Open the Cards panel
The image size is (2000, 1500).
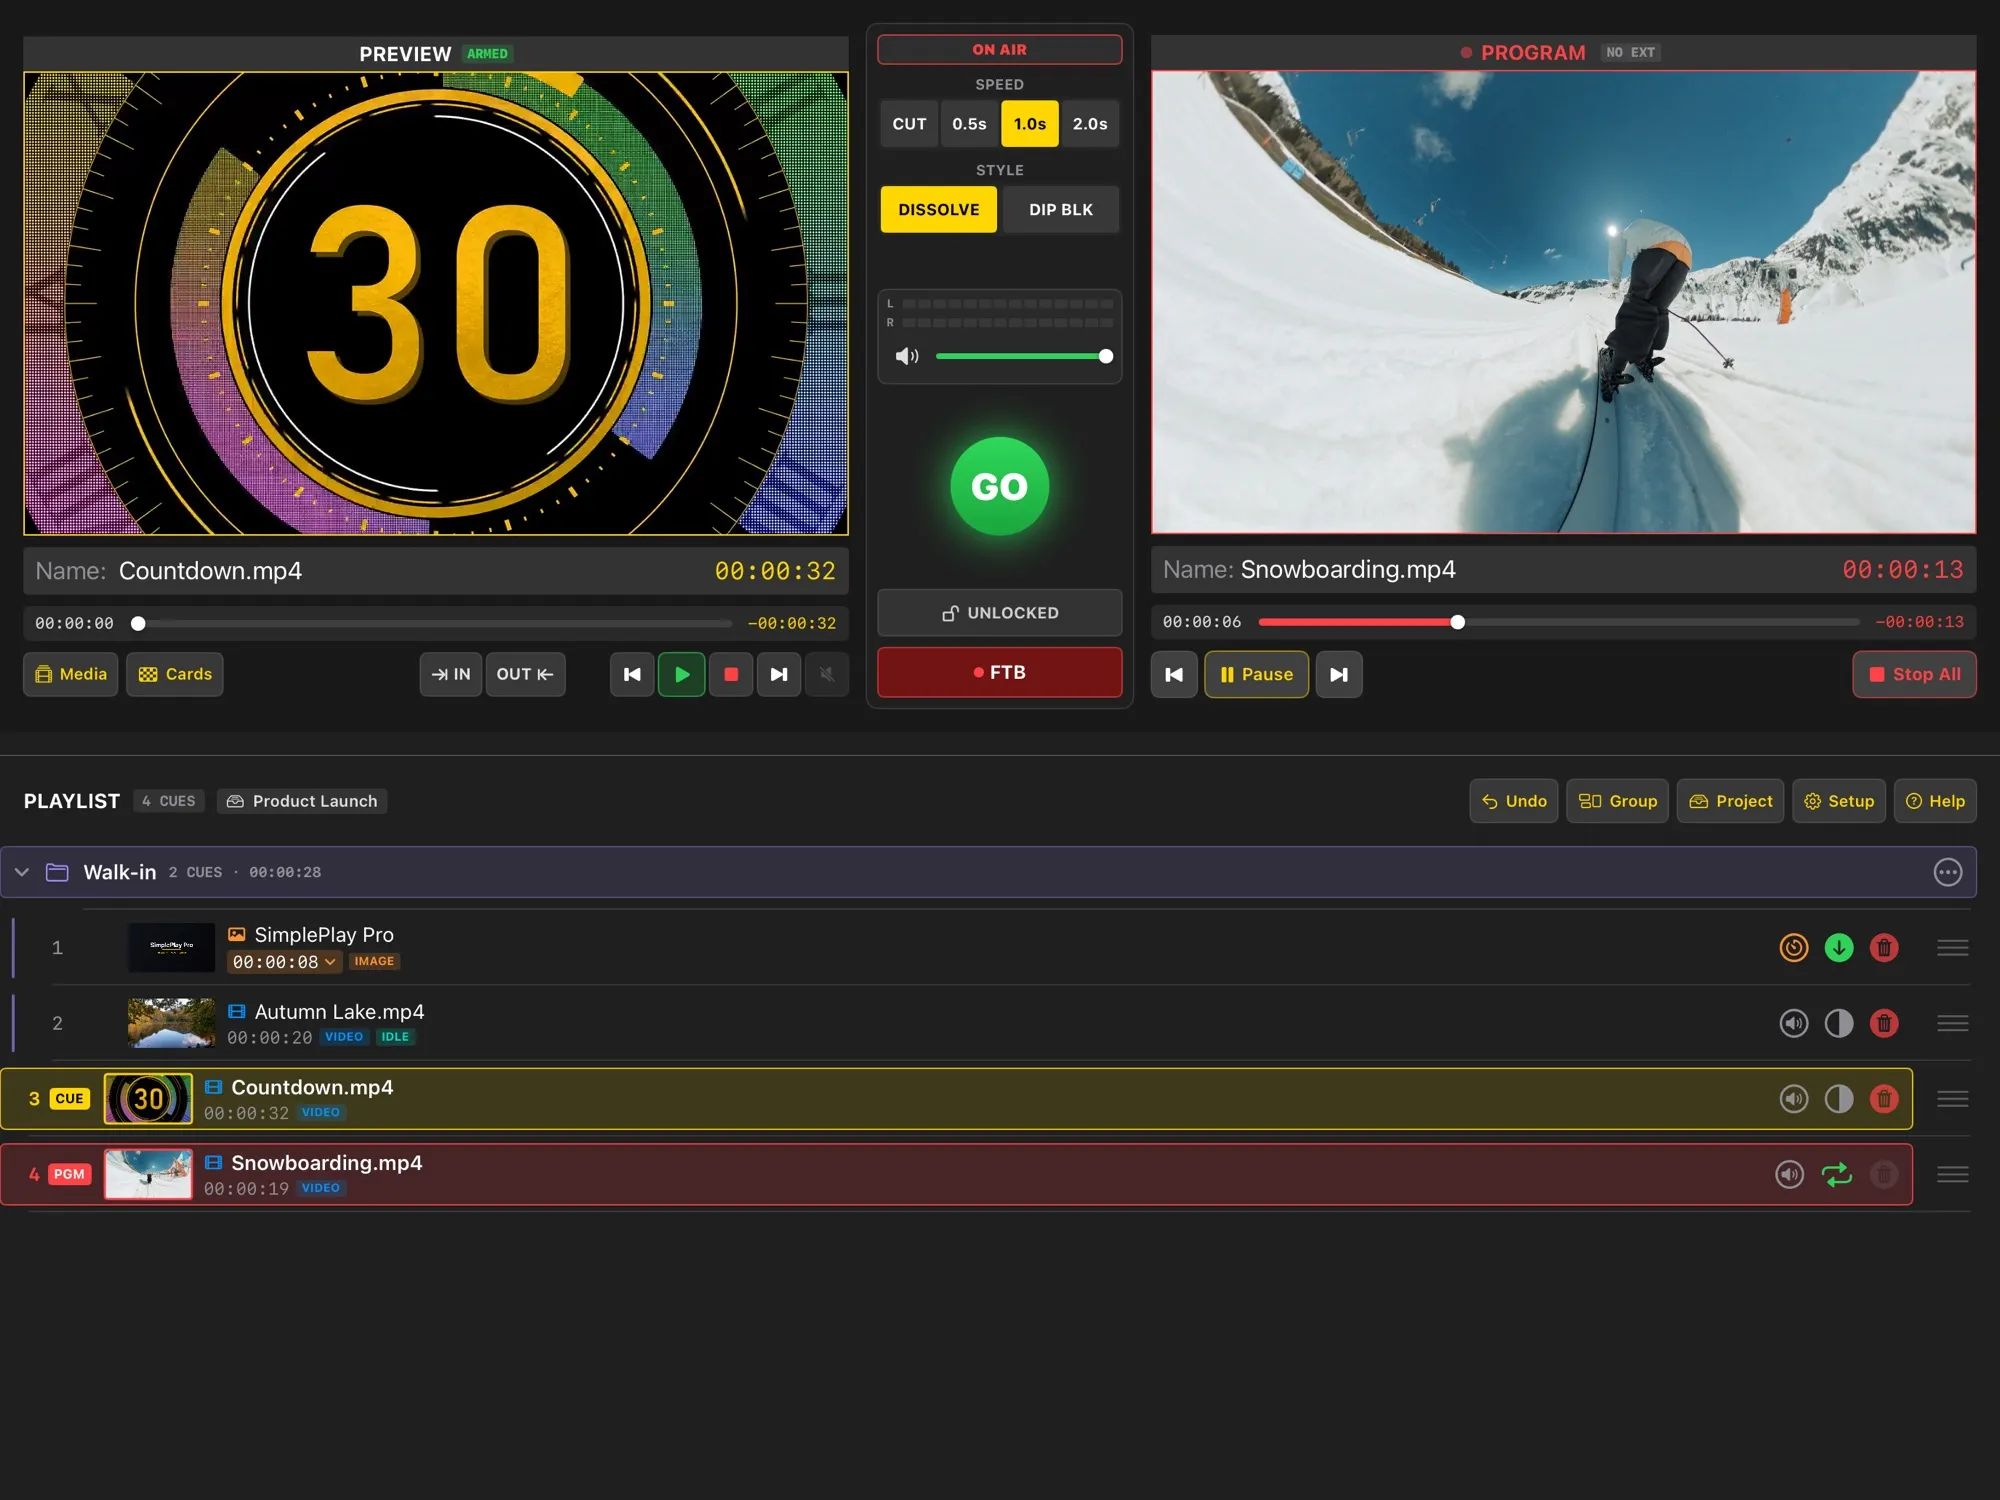point(175,674)
